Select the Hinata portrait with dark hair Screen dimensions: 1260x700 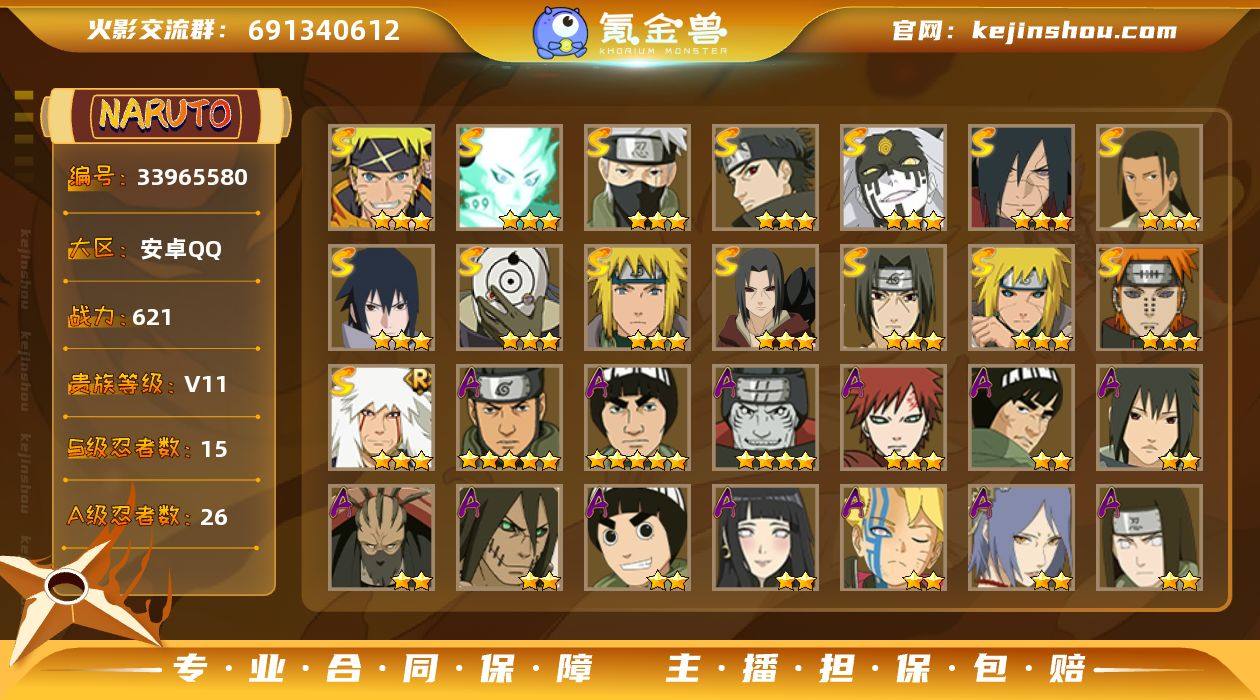coord(765,538)
